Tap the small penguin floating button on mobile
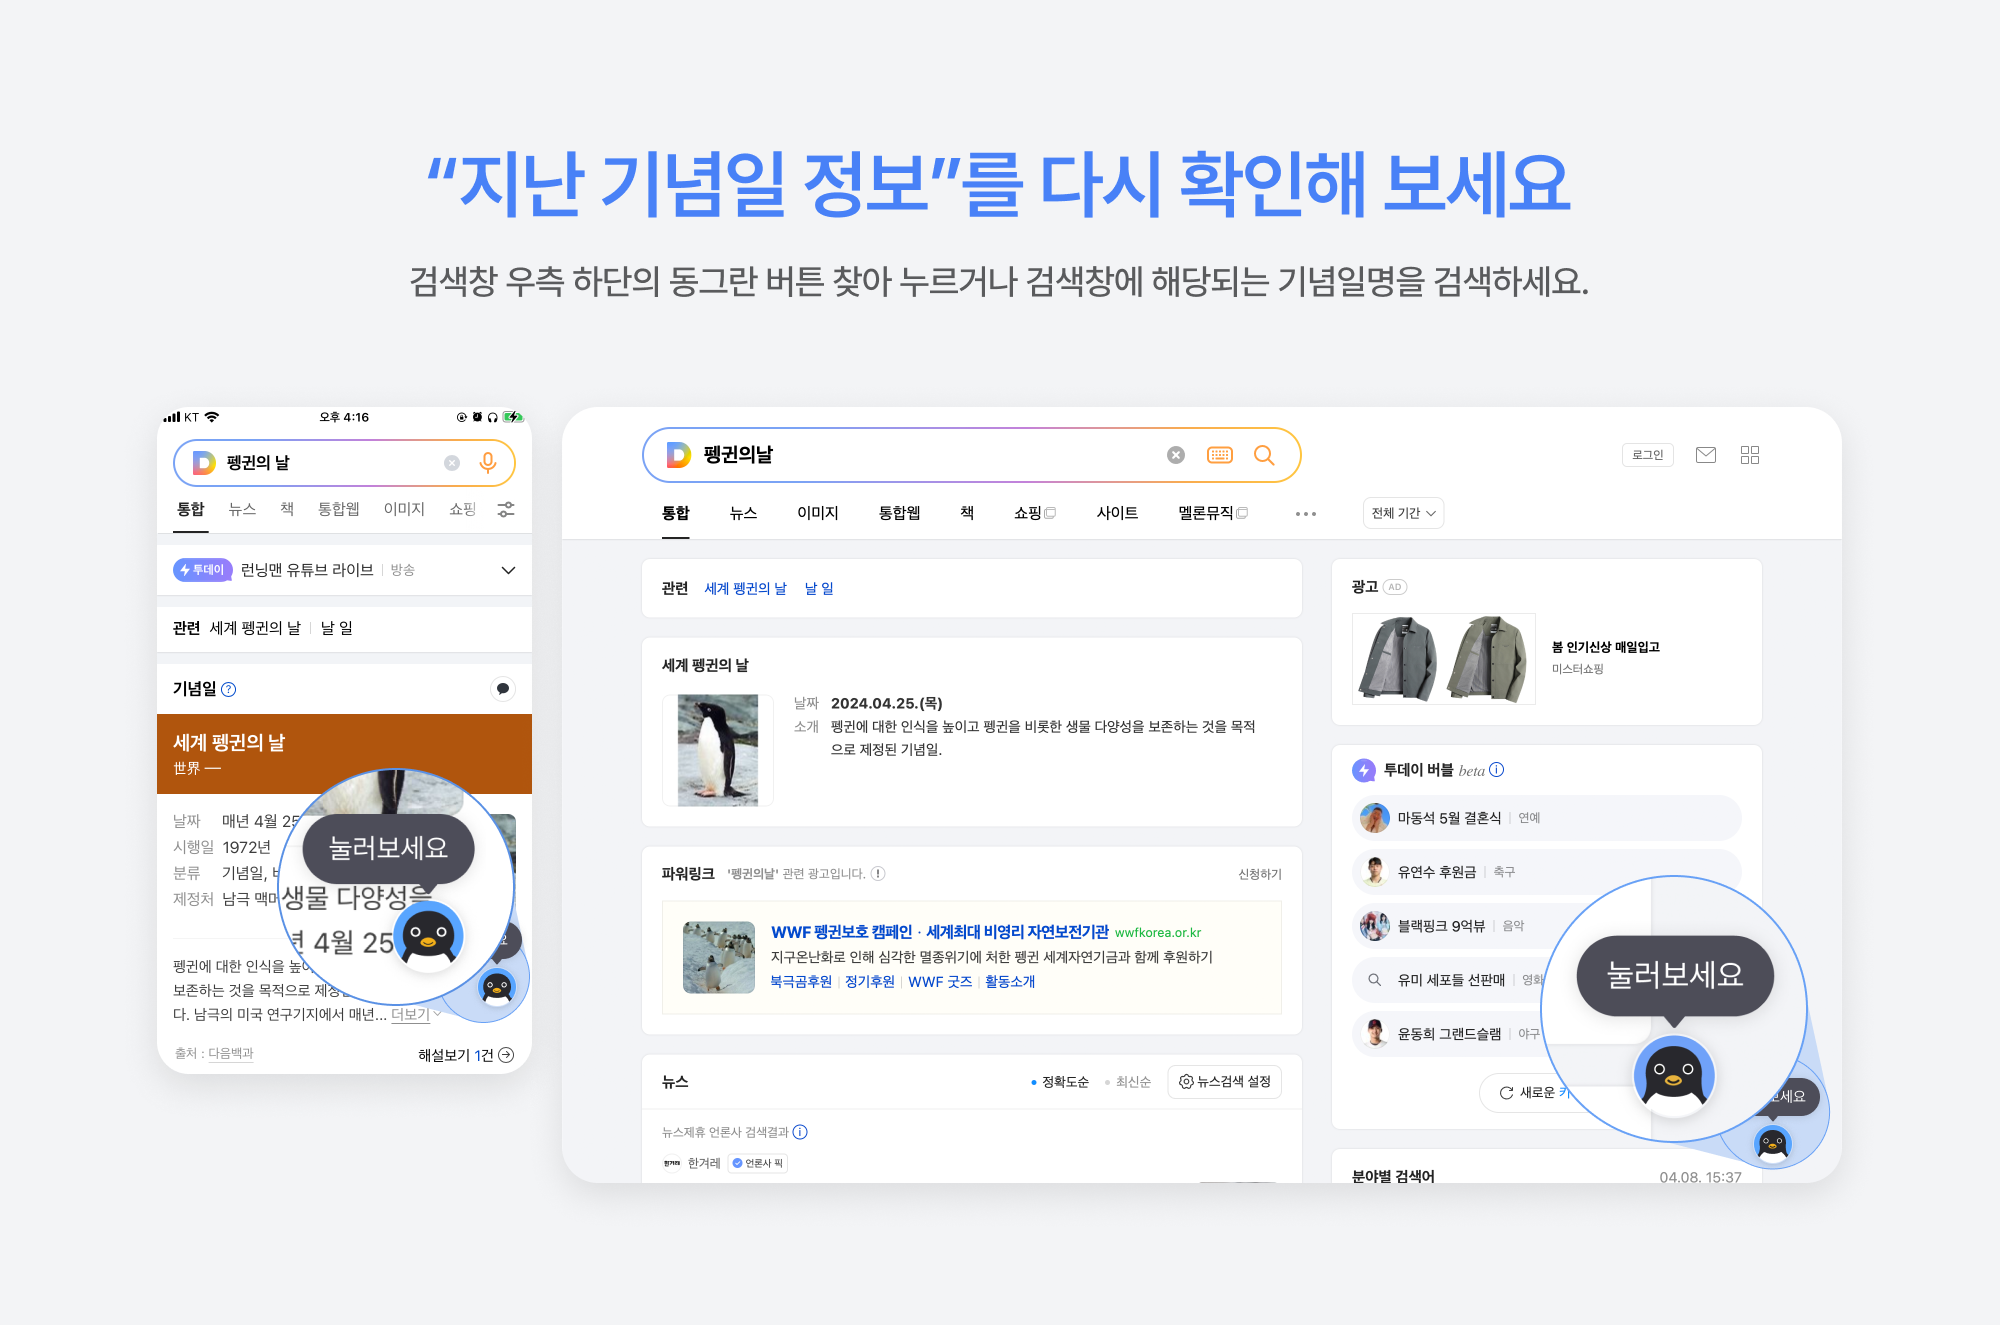Viewport: 2000px width, 1325px height. pyautogui.click(x=497, y=987)
